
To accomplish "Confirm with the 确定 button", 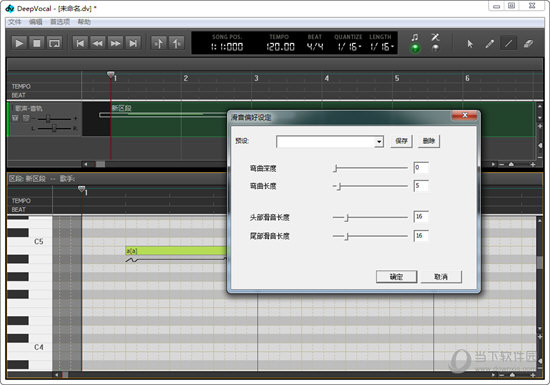I will [396, 277].
